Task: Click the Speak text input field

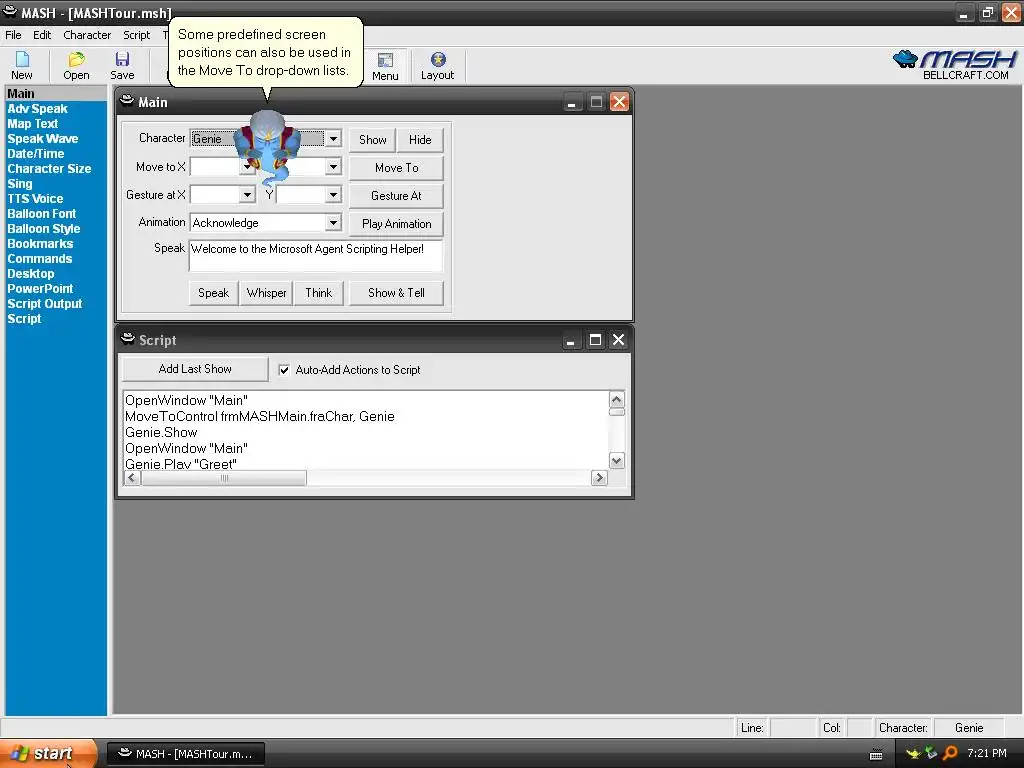Action: pos(315,255)
